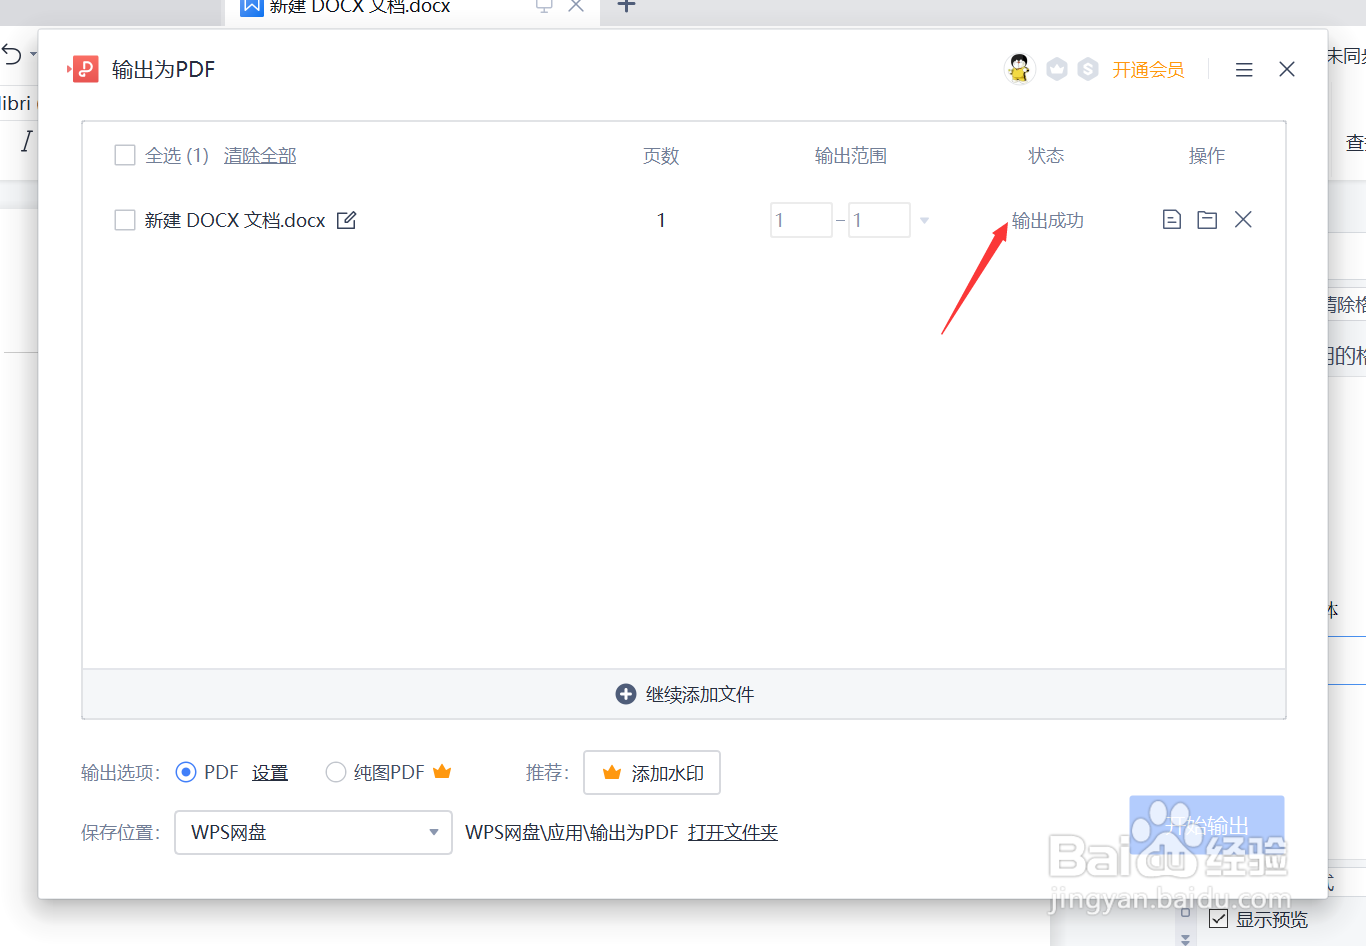
Task: Click the crown icon inside the 添加水印 button
Action: [612, 772]
